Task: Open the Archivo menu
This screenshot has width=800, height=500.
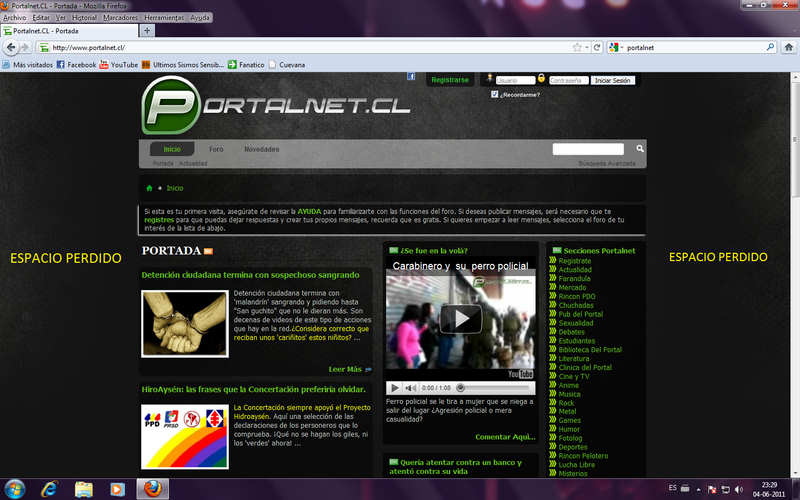Action: pyautogui.click(x=14, y=17)
